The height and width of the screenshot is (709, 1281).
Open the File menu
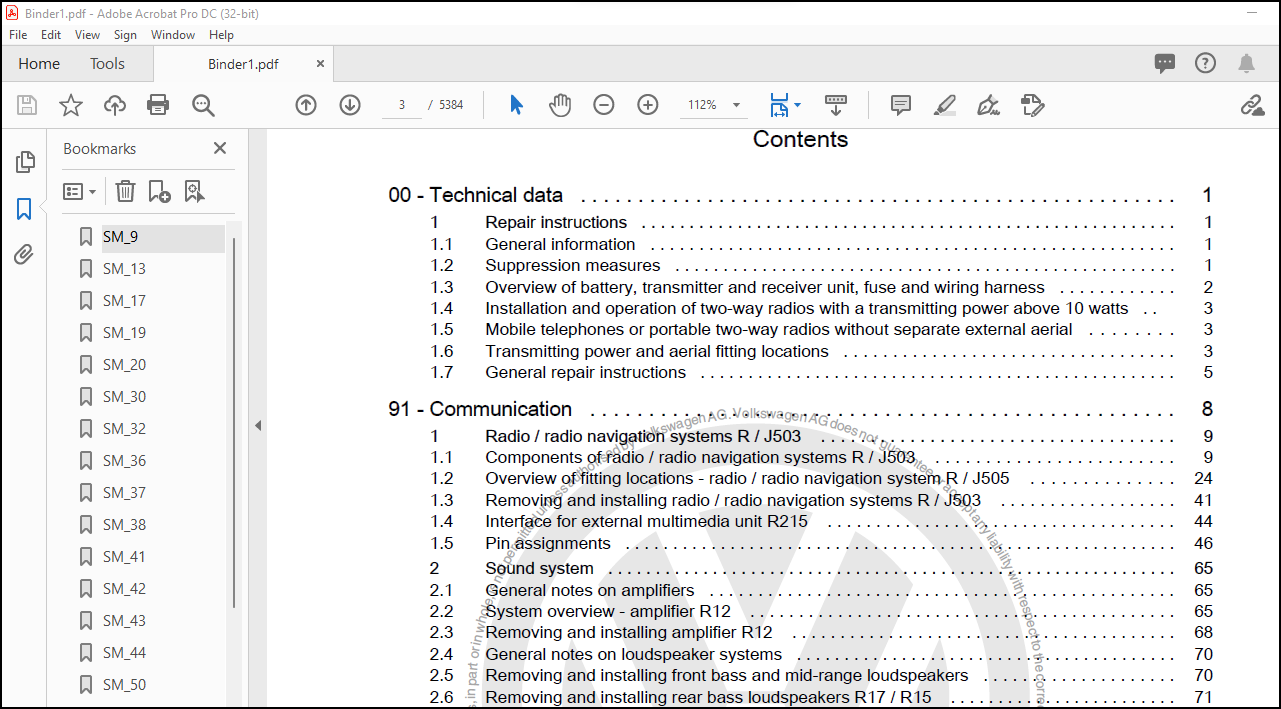[x=18, y=34]
